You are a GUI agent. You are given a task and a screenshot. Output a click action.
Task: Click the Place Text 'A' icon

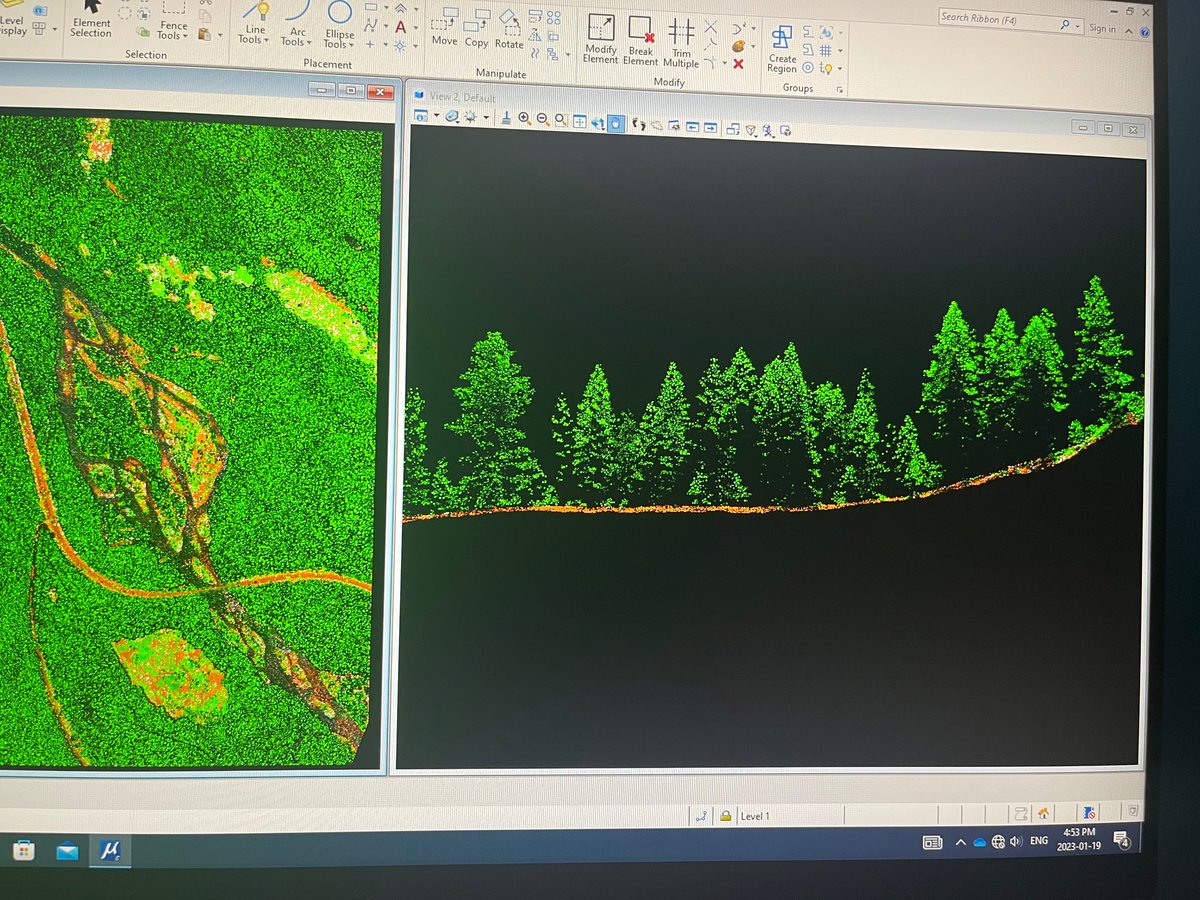pyautogui.click(x=401, y=27)
